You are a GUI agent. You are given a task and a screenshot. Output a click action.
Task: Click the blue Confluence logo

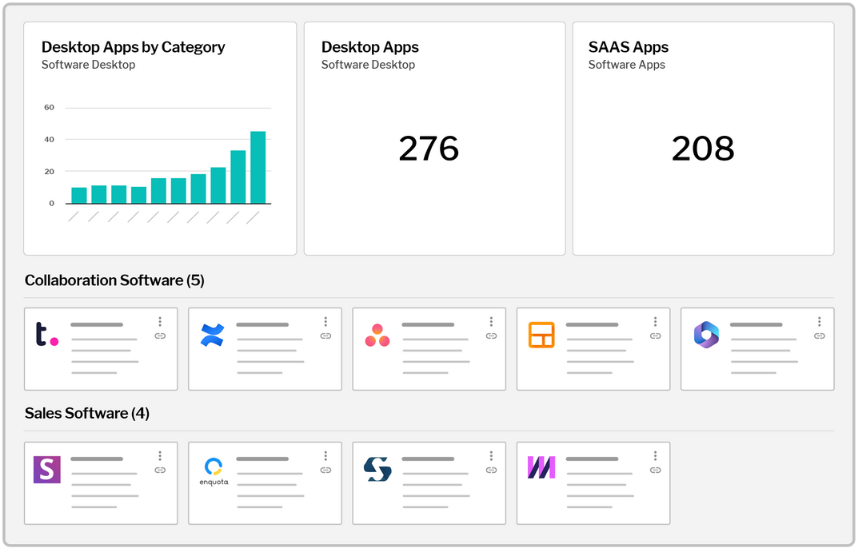click(x=212, y=335)
